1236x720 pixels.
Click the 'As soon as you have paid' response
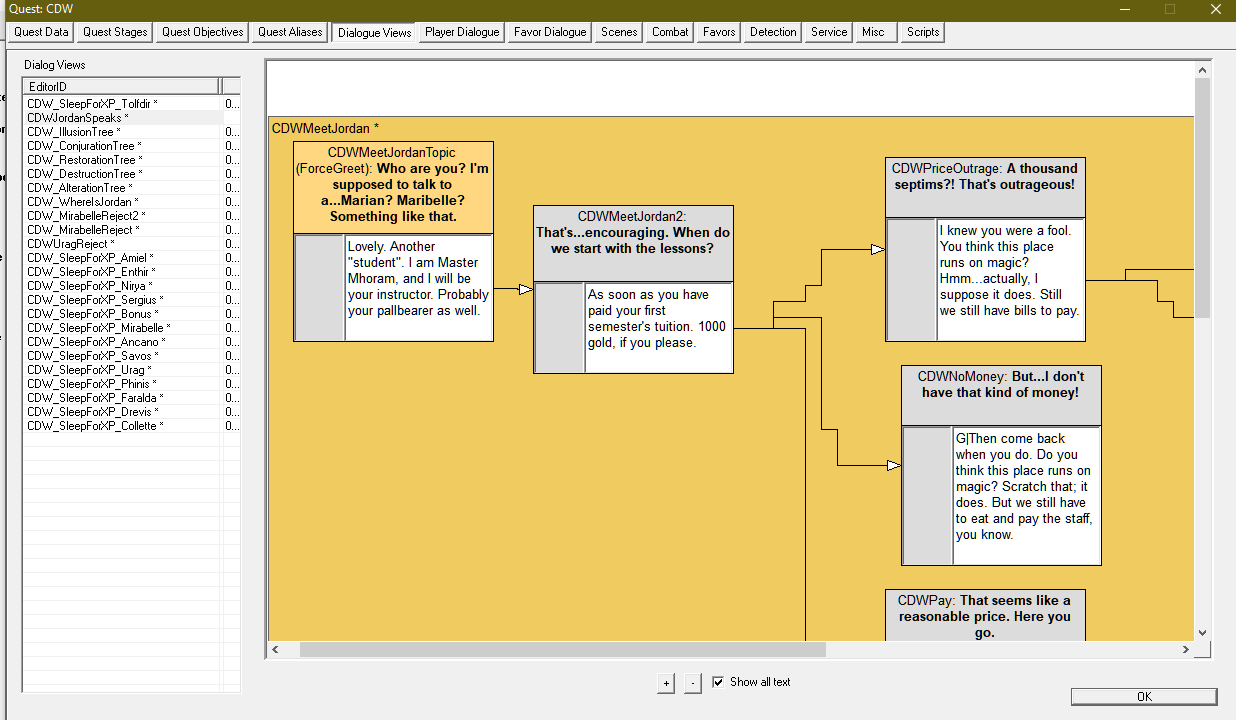(658, 327)
